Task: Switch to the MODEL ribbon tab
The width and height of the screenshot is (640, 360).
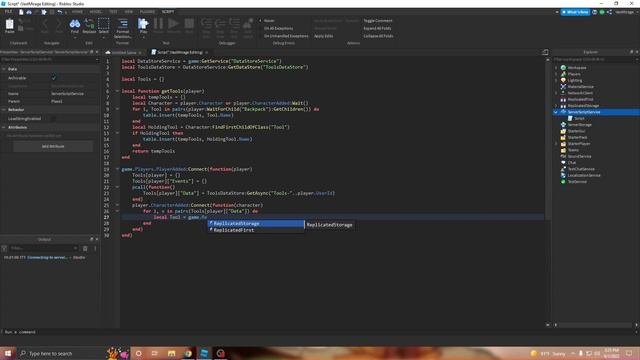Action: [96, 12]
